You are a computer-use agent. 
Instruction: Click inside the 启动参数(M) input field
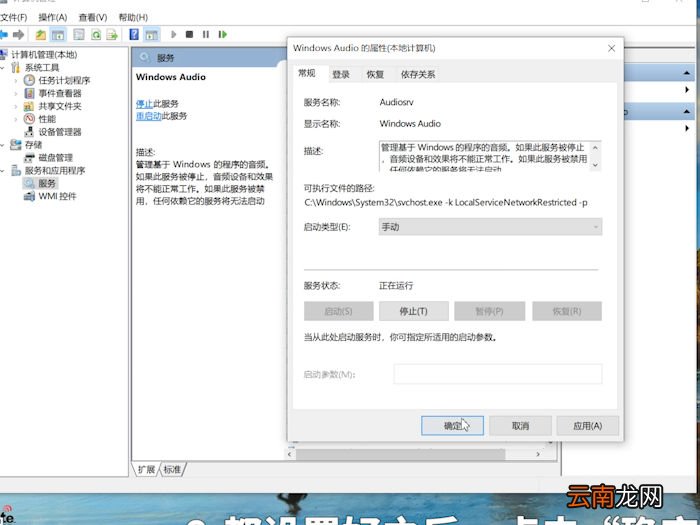point(498,374)
